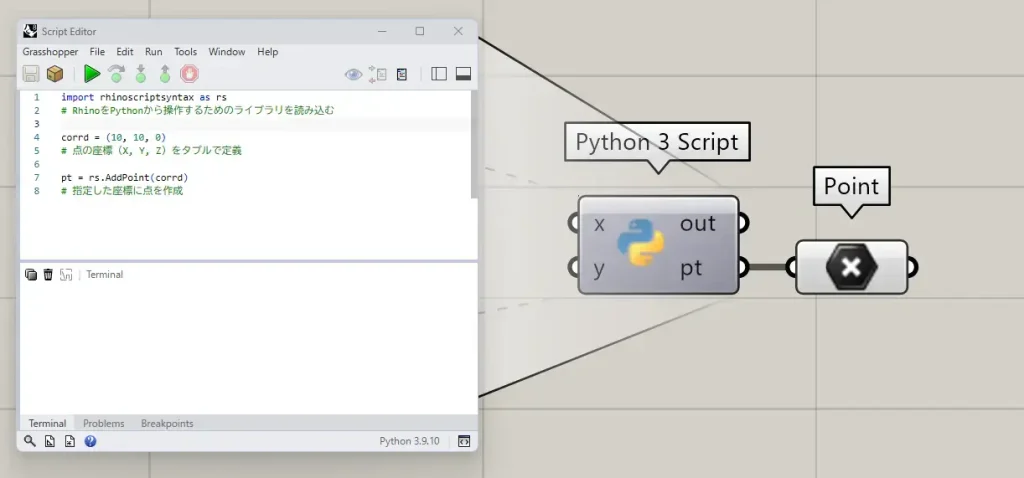The width and height of the screenshot is (1024, 478).
Task: Open search with the magnifier icon
Action: pos(30,441)
